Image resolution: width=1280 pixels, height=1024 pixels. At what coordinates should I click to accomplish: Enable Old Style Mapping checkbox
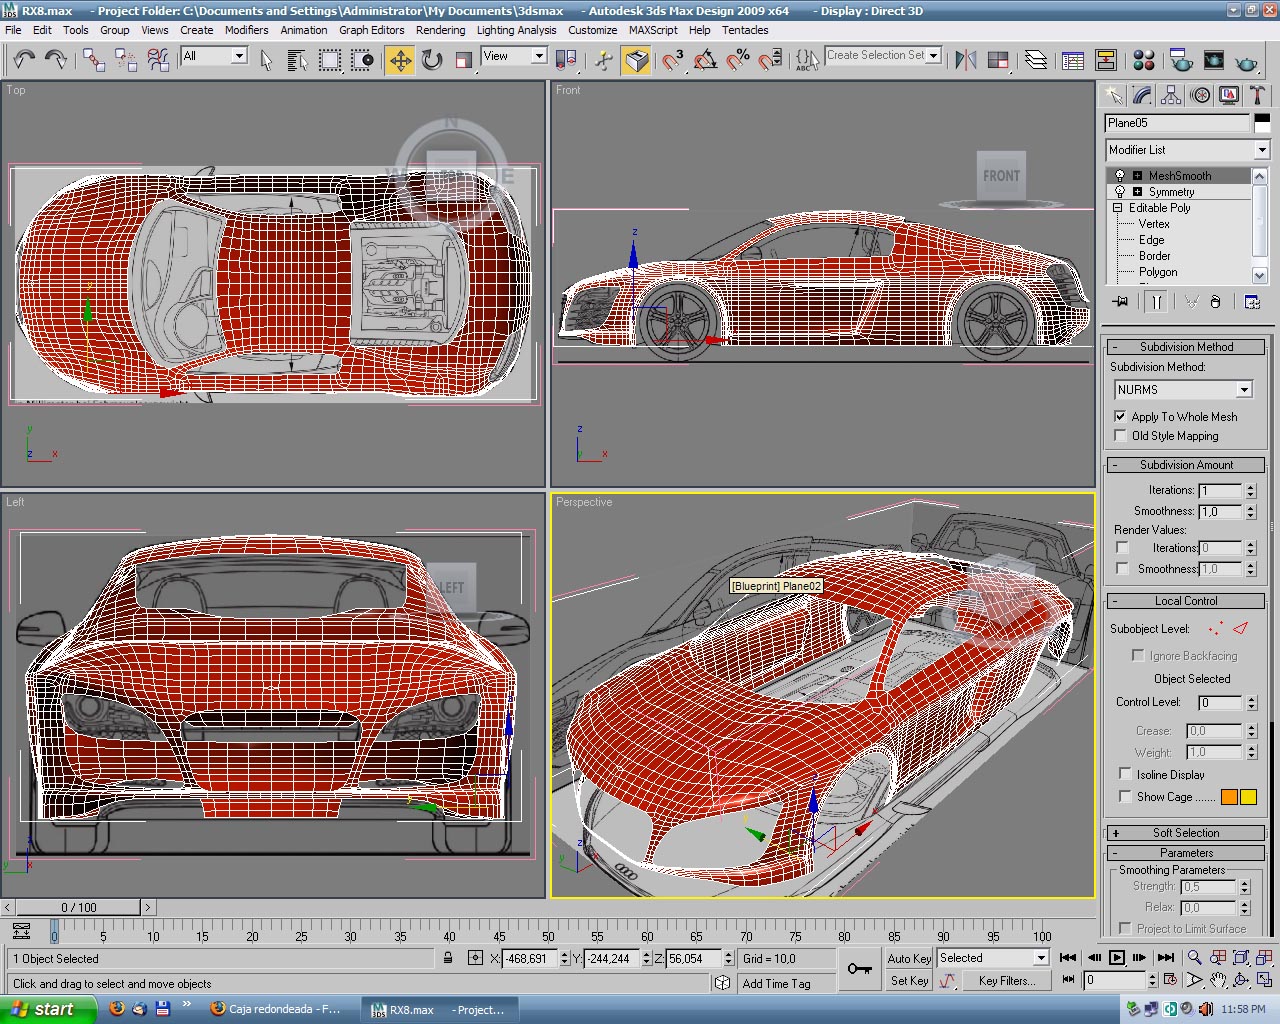pos(1120,436)
